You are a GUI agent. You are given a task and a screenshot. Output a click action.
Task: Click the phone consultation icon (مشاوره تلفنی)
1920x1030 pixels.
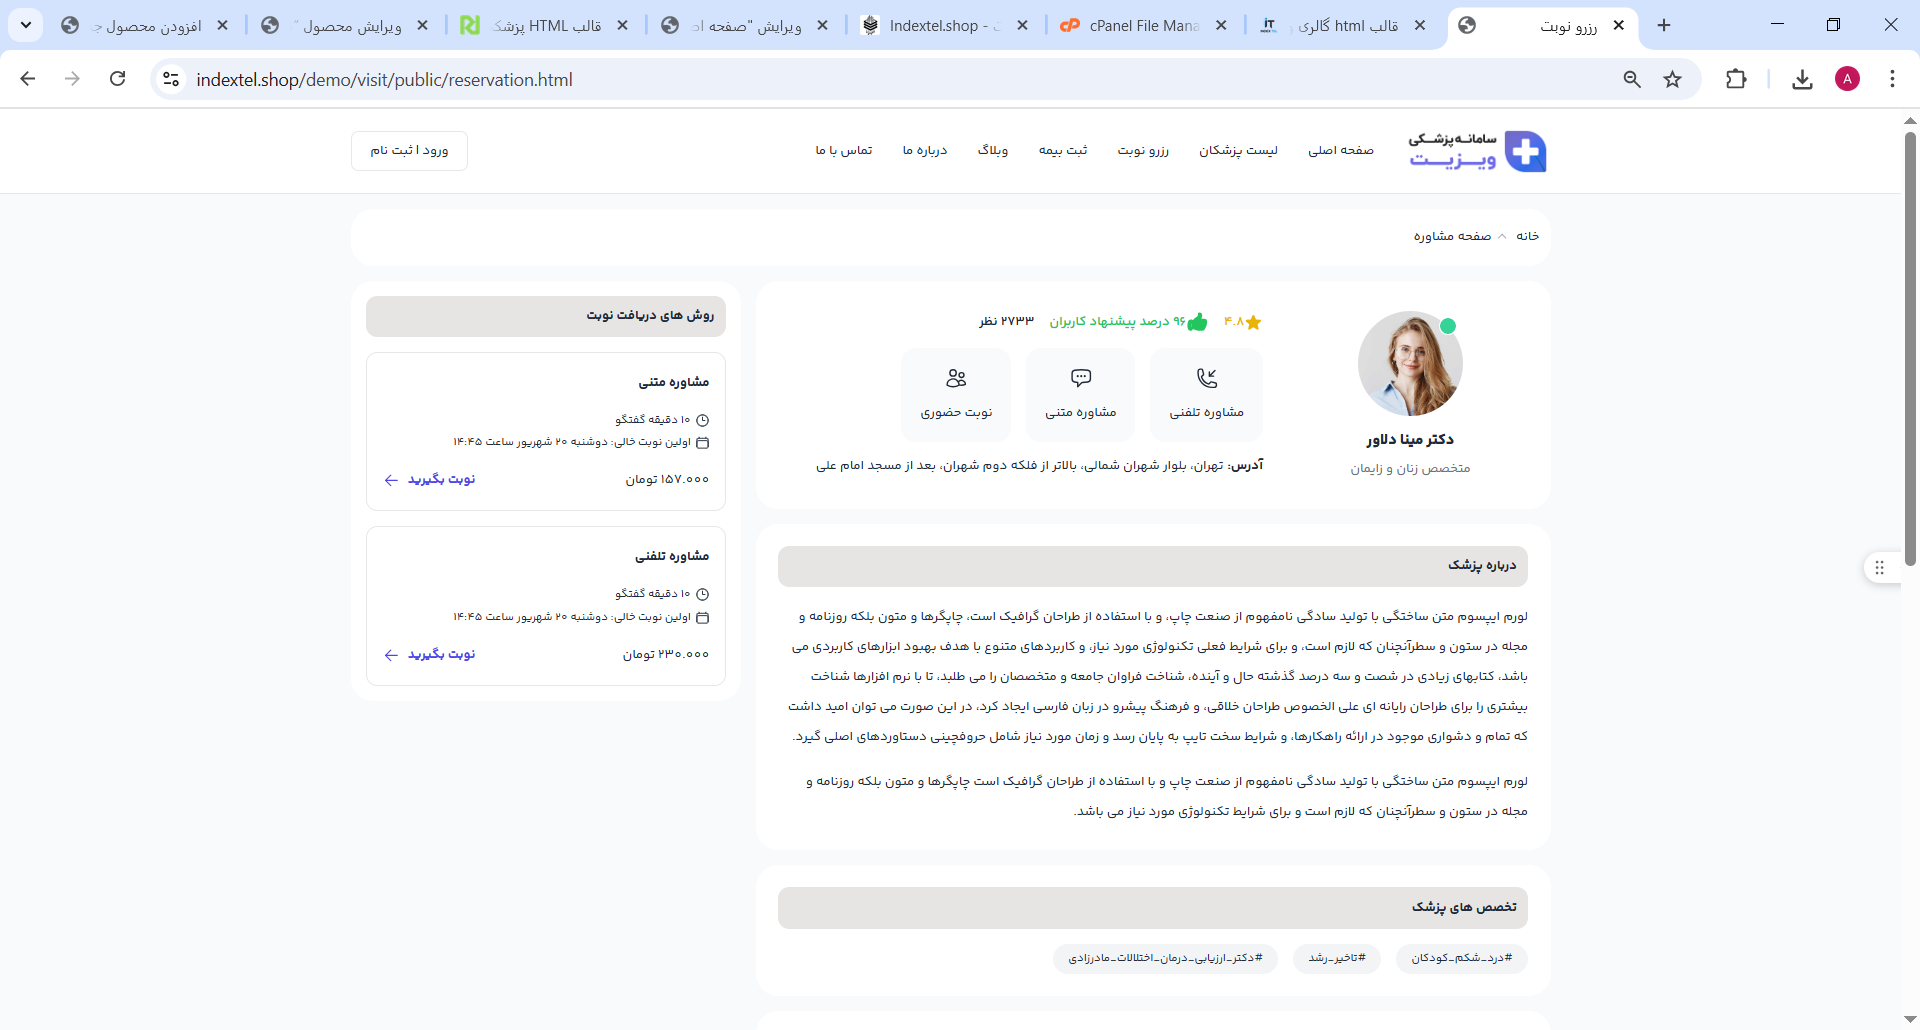pyautogui.click(x=1207, y=379)
